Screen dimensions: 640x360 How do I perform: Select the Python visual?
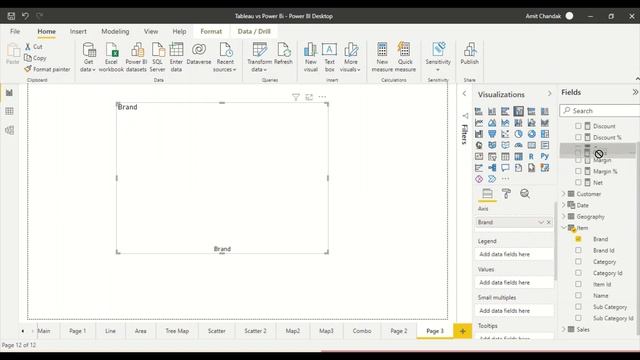(544, 156)
